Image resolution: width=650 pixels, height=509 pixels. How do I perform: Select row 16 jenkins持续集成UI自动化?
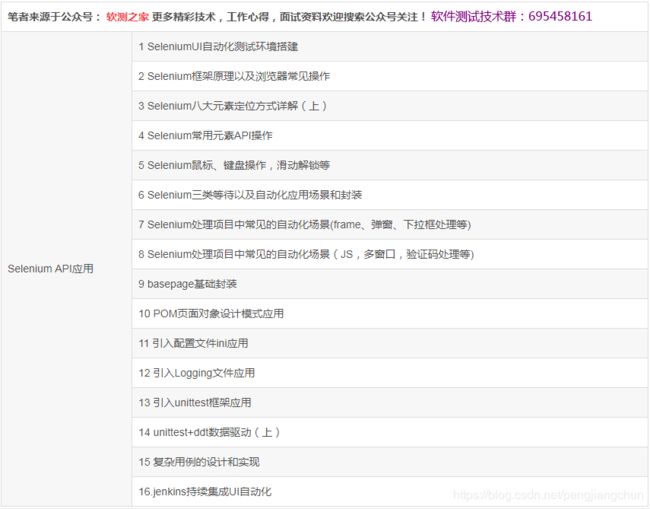coord(390,492)
